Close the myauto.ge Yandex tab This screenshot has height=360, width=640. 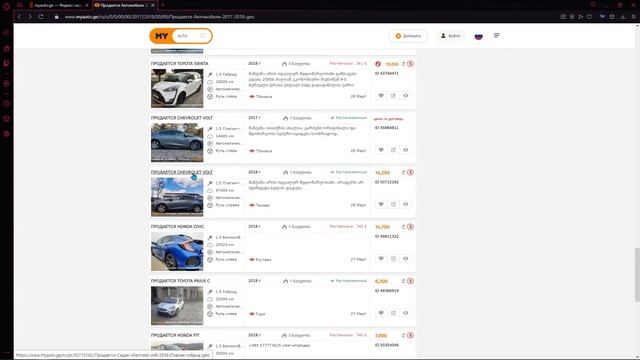87,5
